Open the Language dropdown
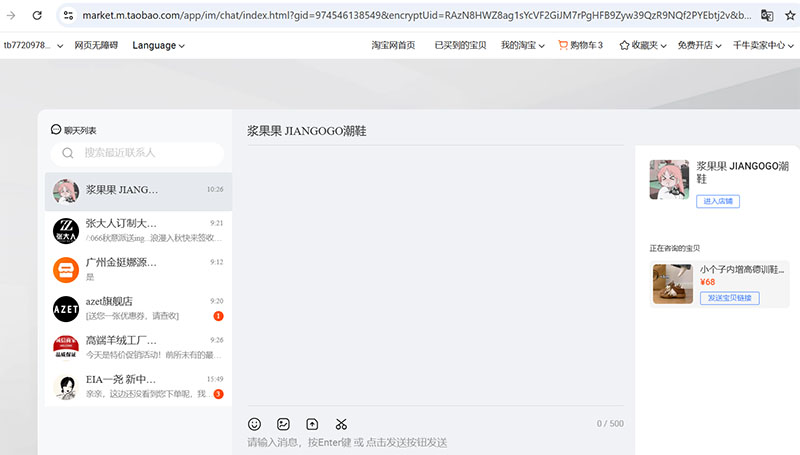The width and height of the screenshot is (800, 455). click(158, 45)
